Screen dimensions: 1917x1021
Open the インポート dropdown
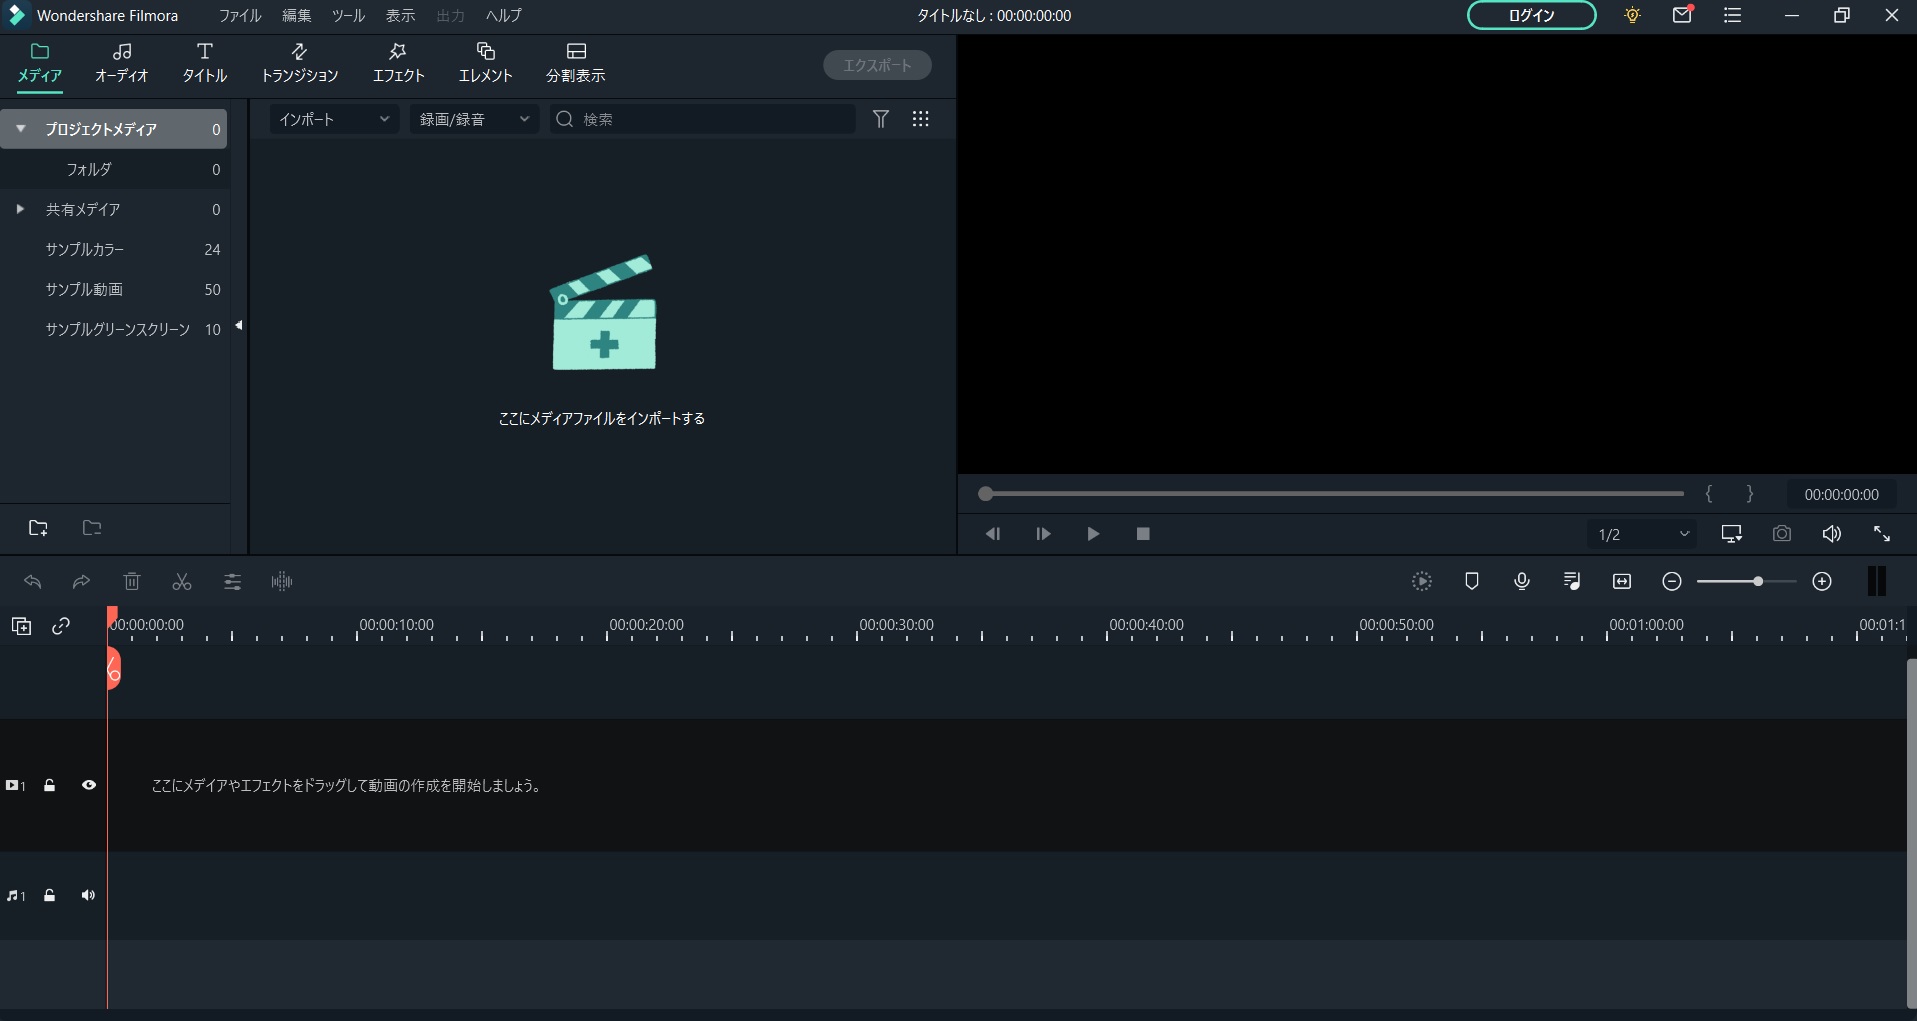[x=333, y=118]
